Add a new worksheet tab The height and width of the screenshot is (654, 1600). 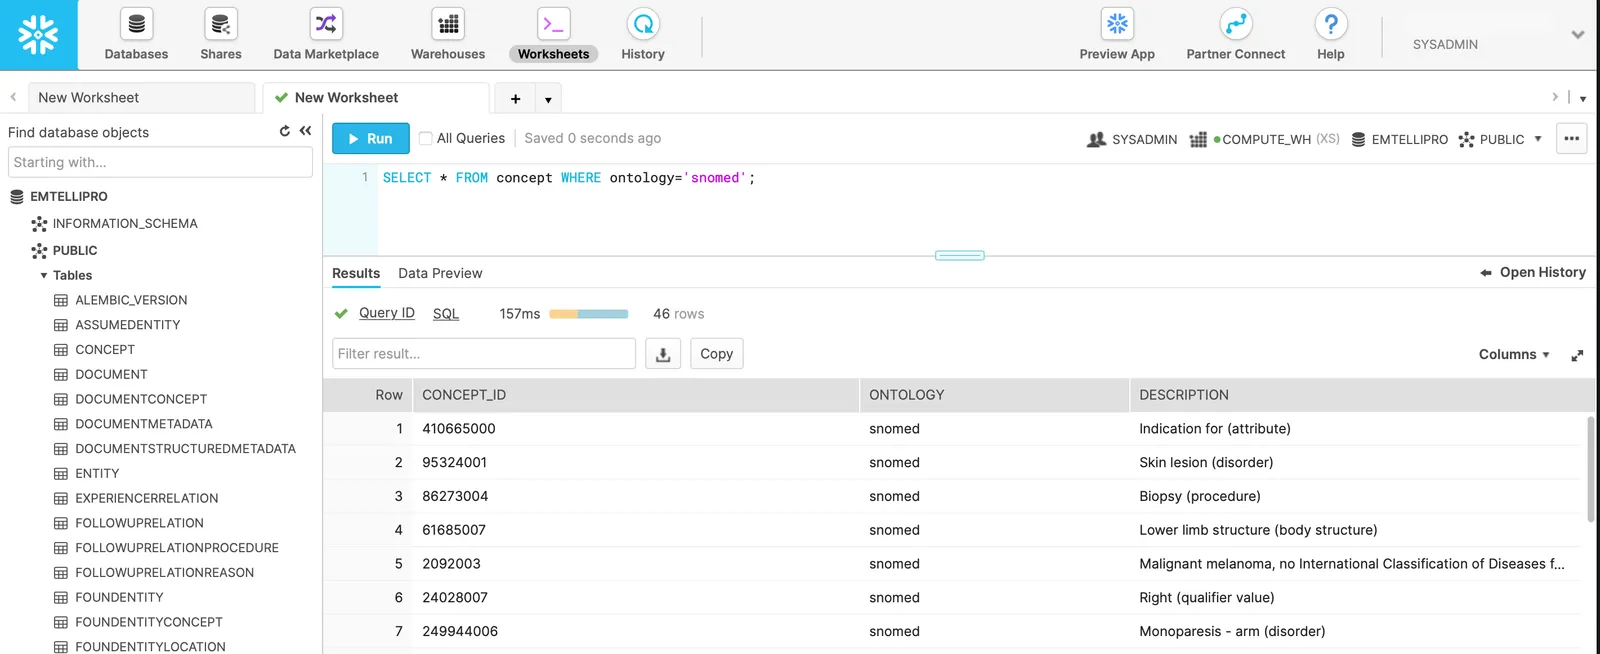[x=516, y=98]
